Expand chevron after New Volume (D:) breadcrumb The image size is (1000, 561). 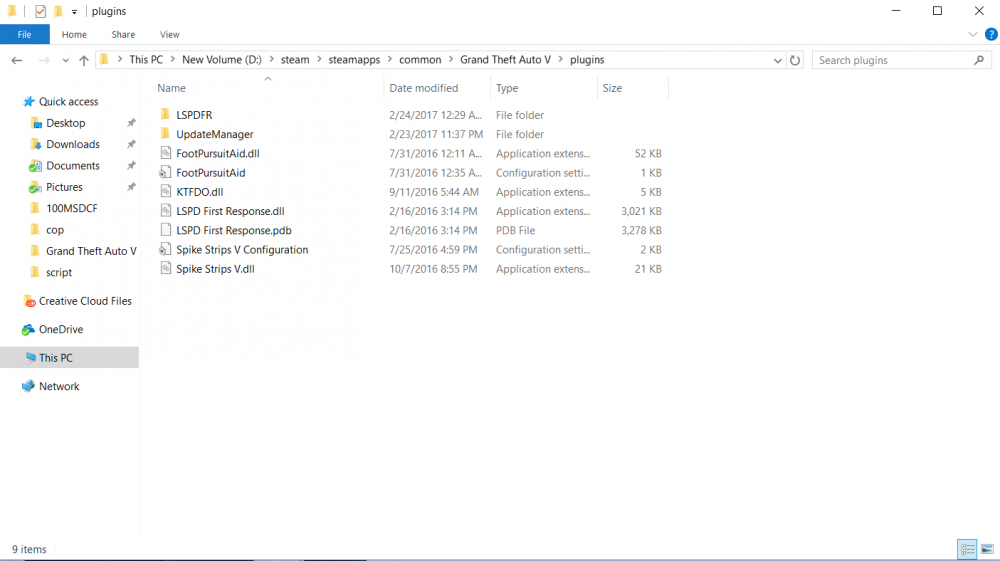(272, 59)
